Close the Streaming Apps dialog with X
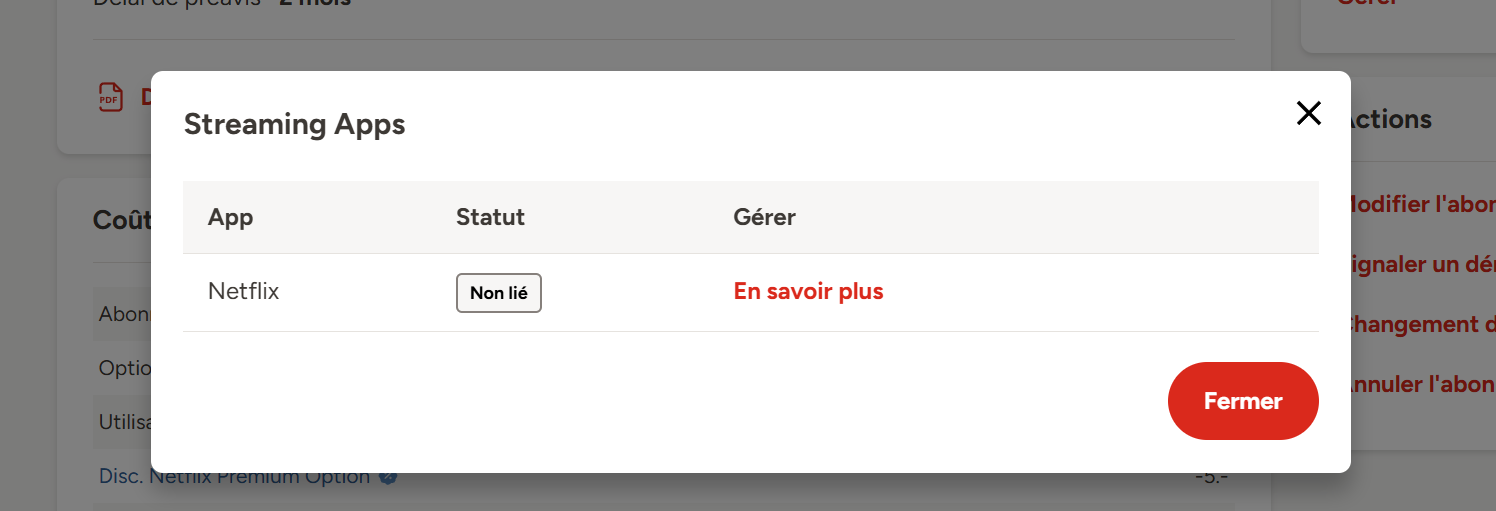 click(x=1308, y=113)
